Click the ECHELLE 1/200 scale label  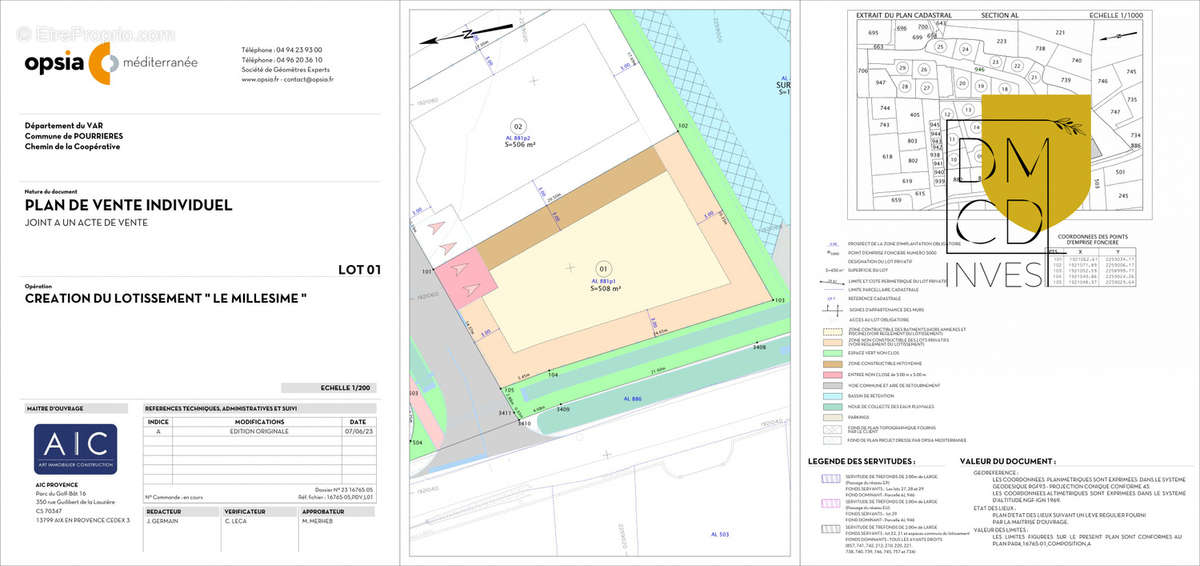click(330, 387)
